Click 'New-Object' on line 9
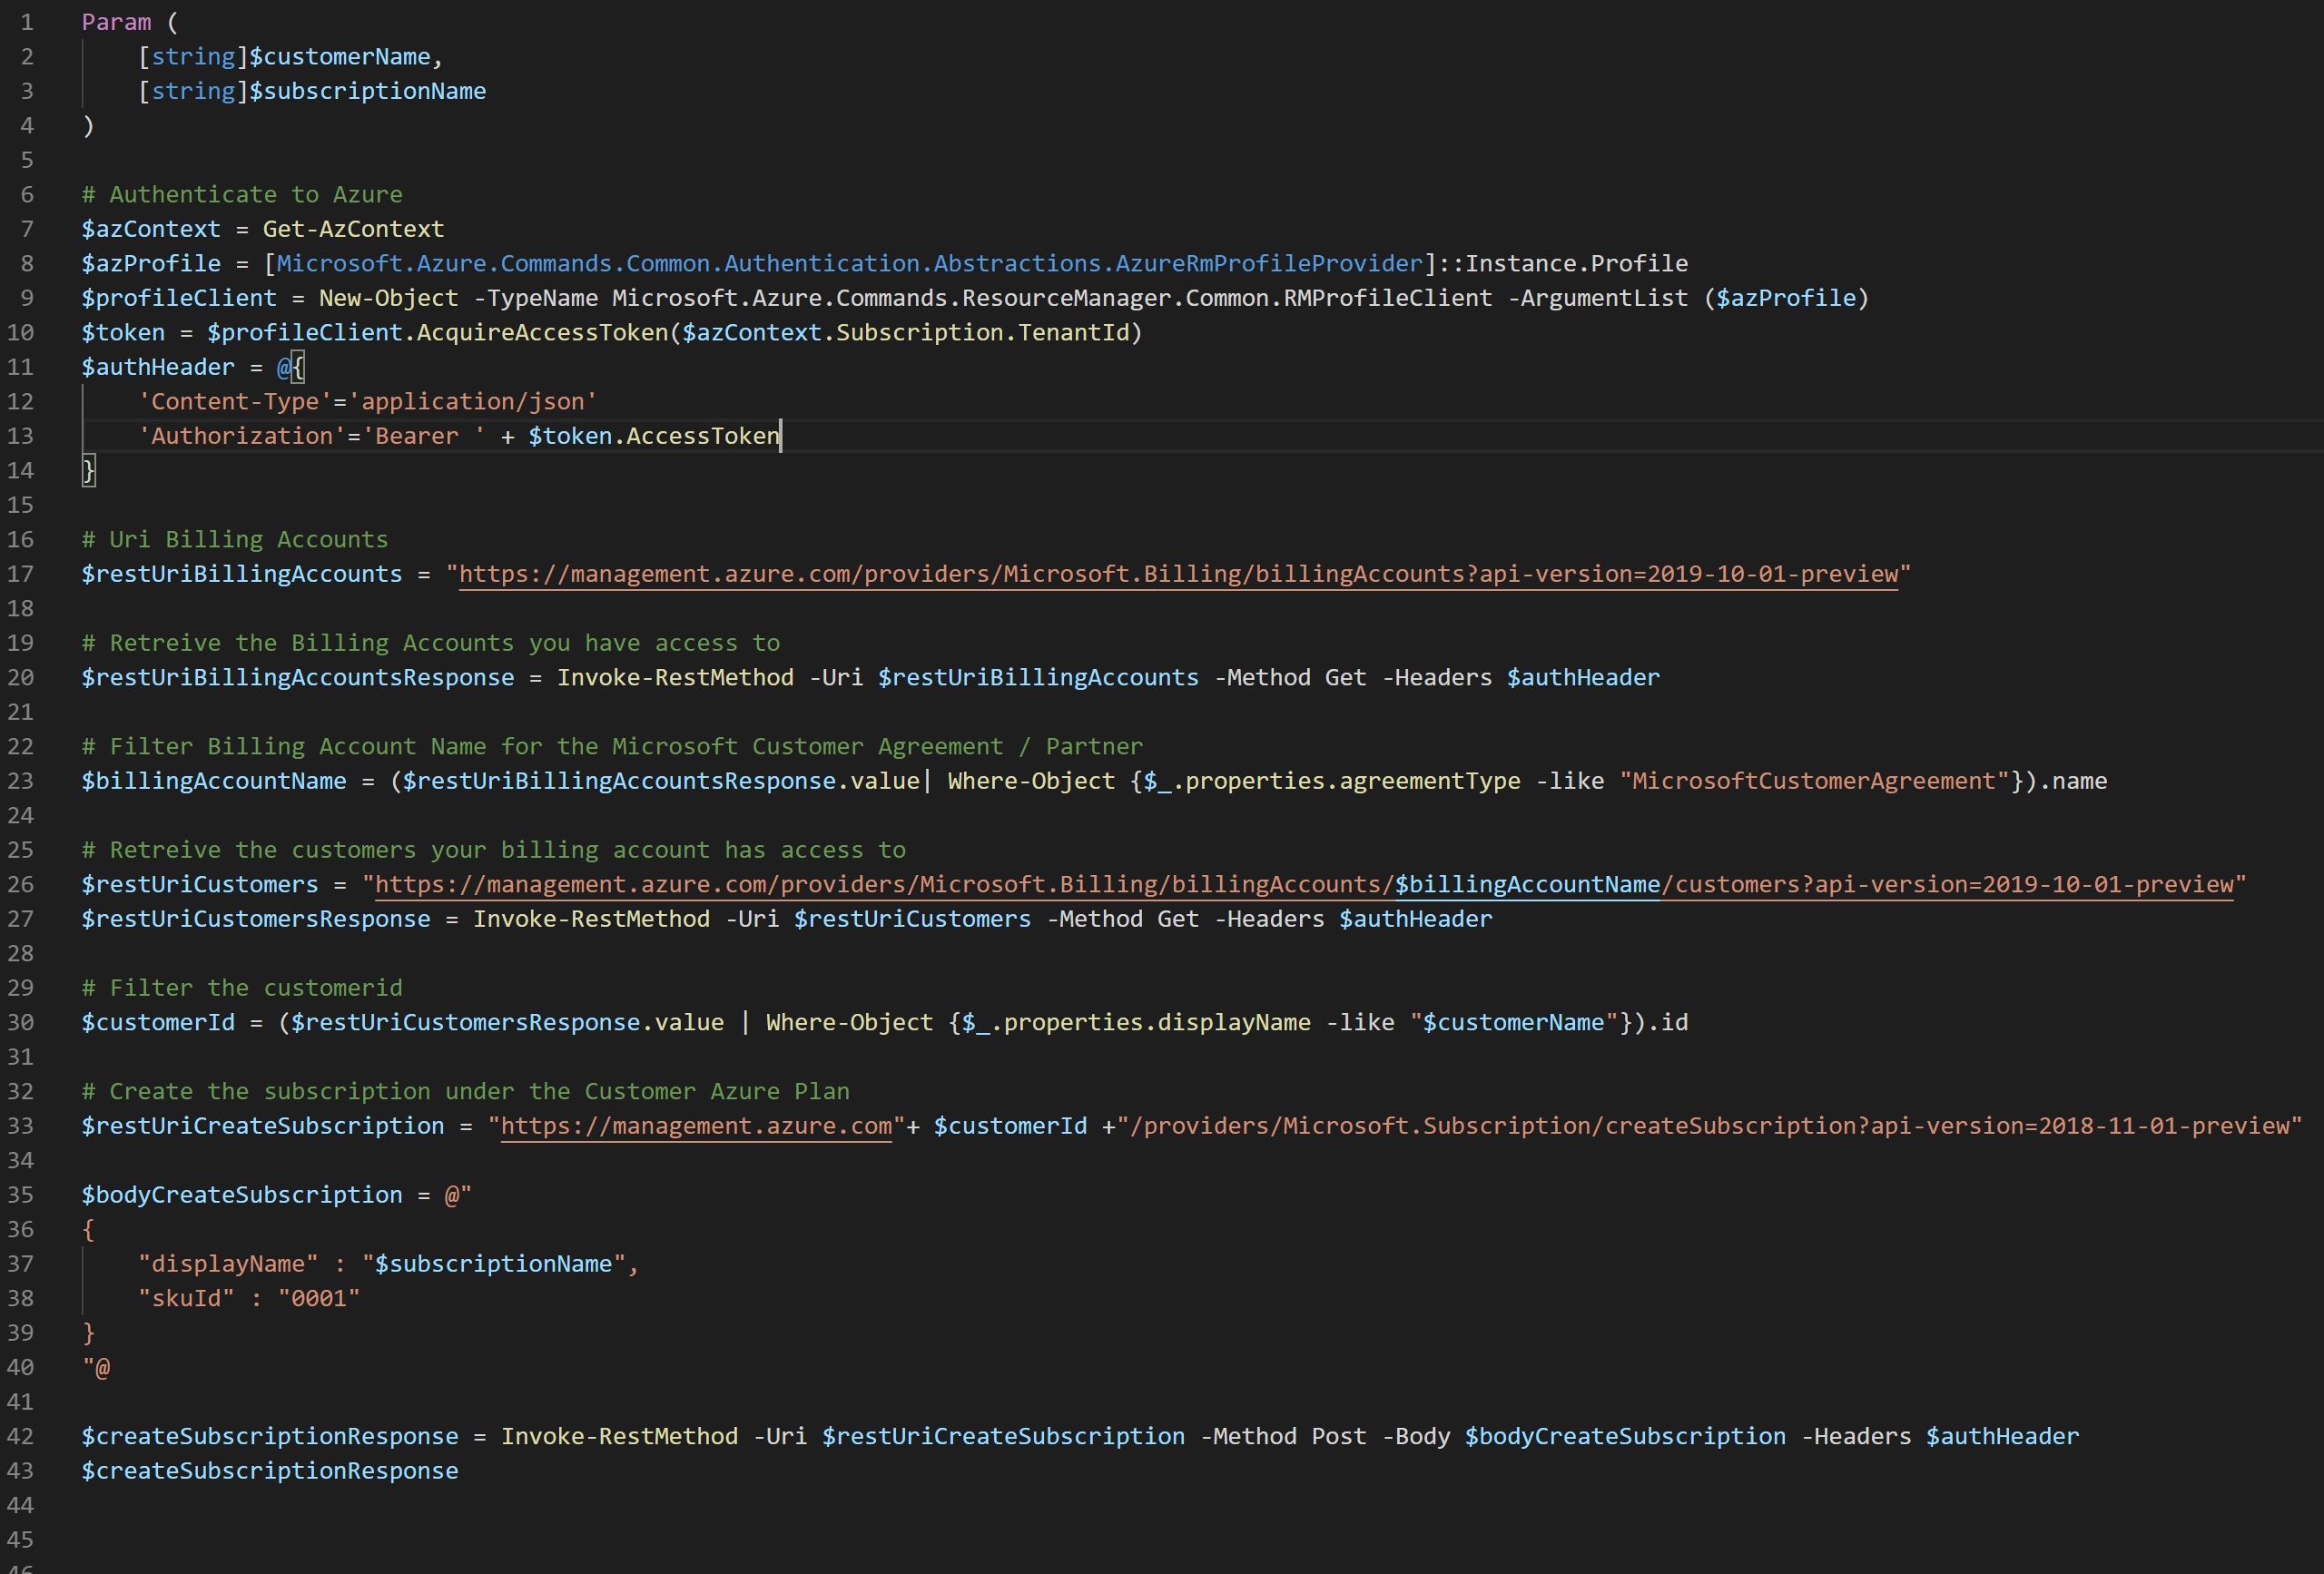 (389, 298)
